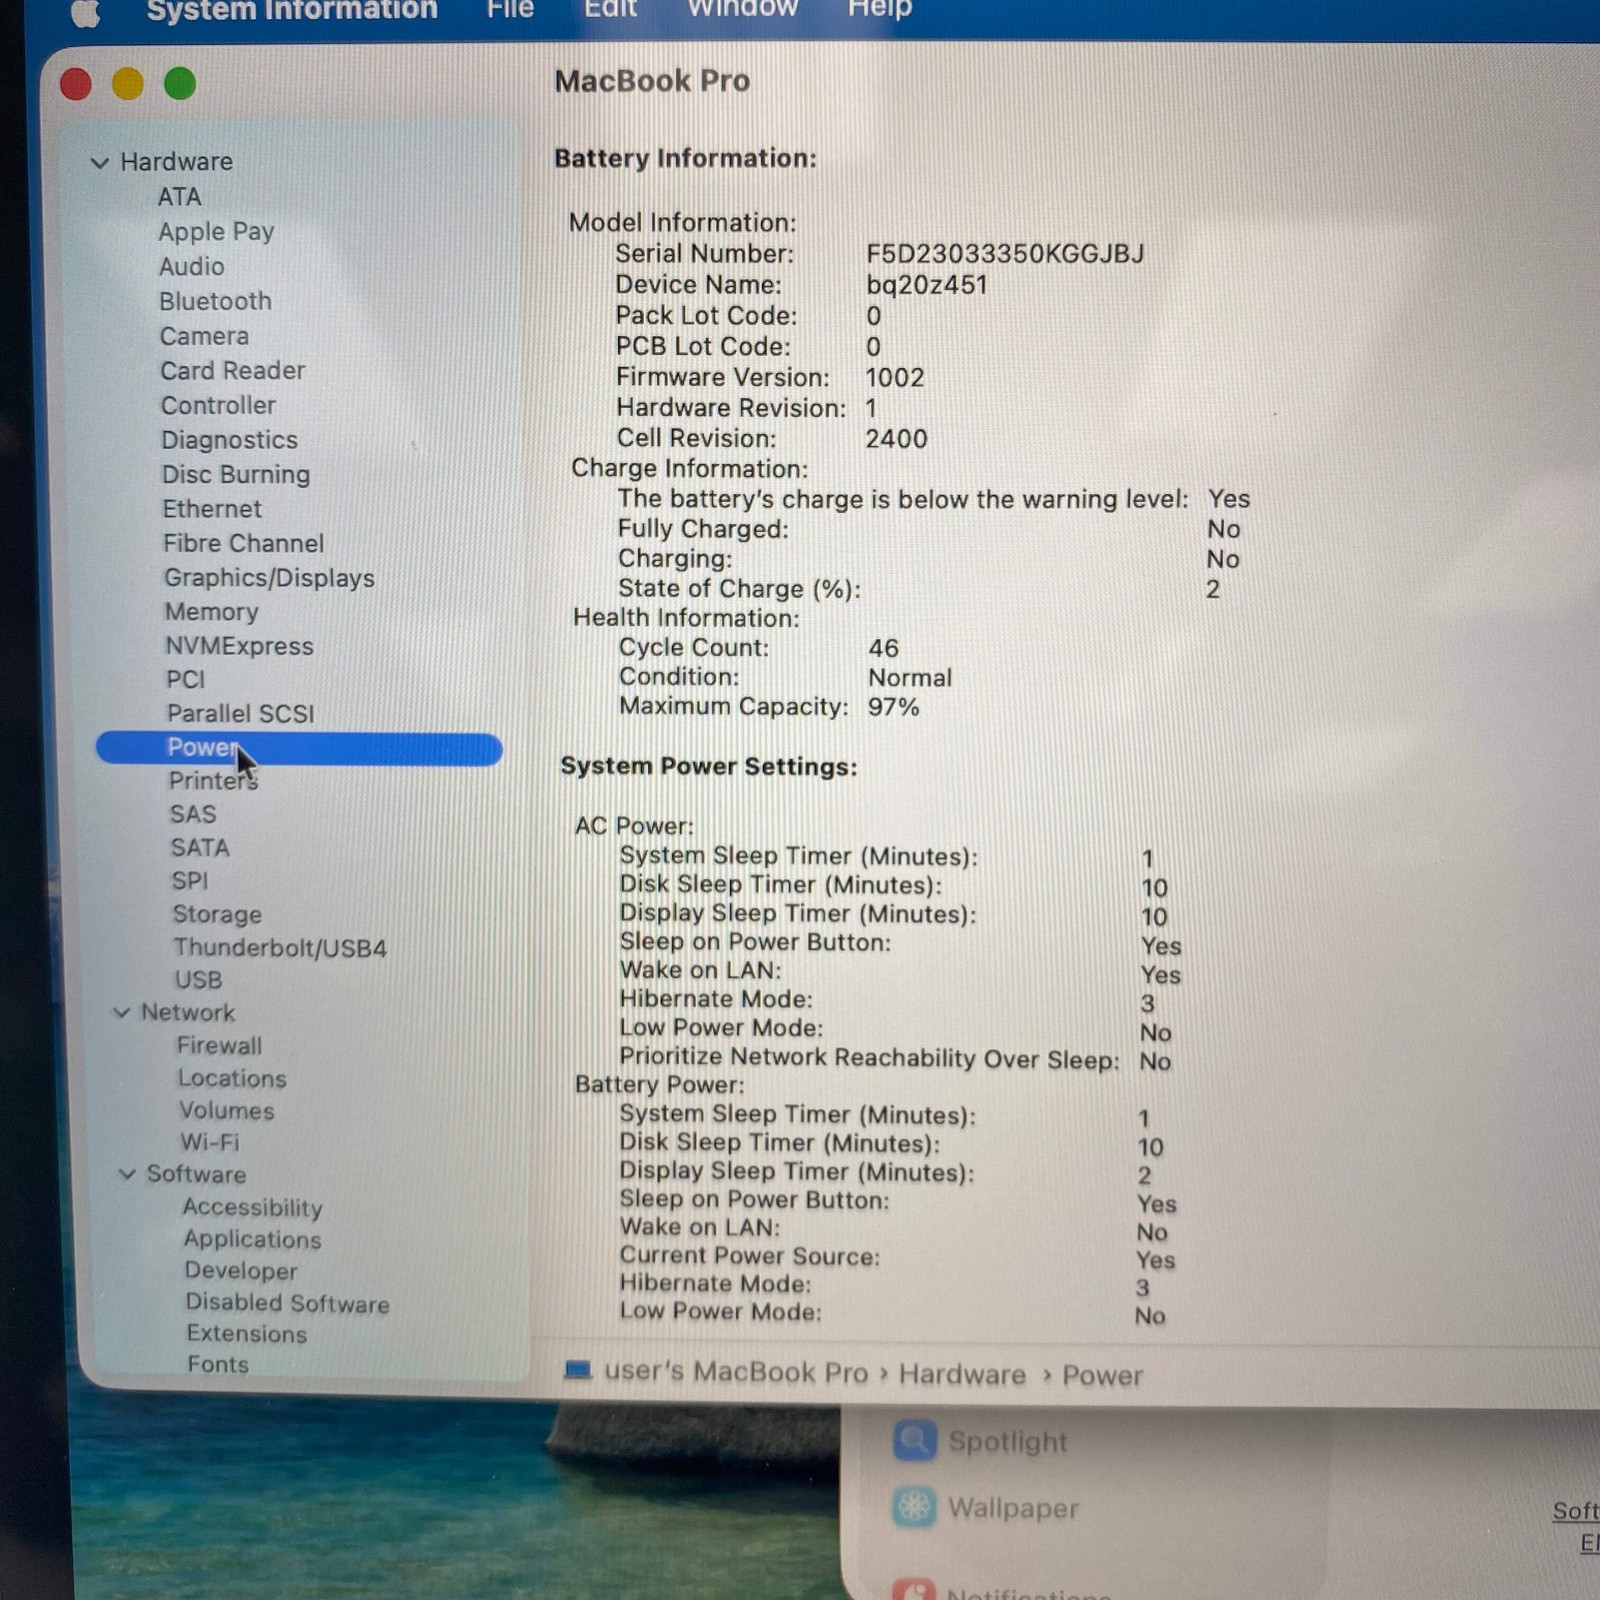Select Parallel SCSI in the sidebar
The height and width of the screenshot is (1600, 1600).
click(240, 713)
